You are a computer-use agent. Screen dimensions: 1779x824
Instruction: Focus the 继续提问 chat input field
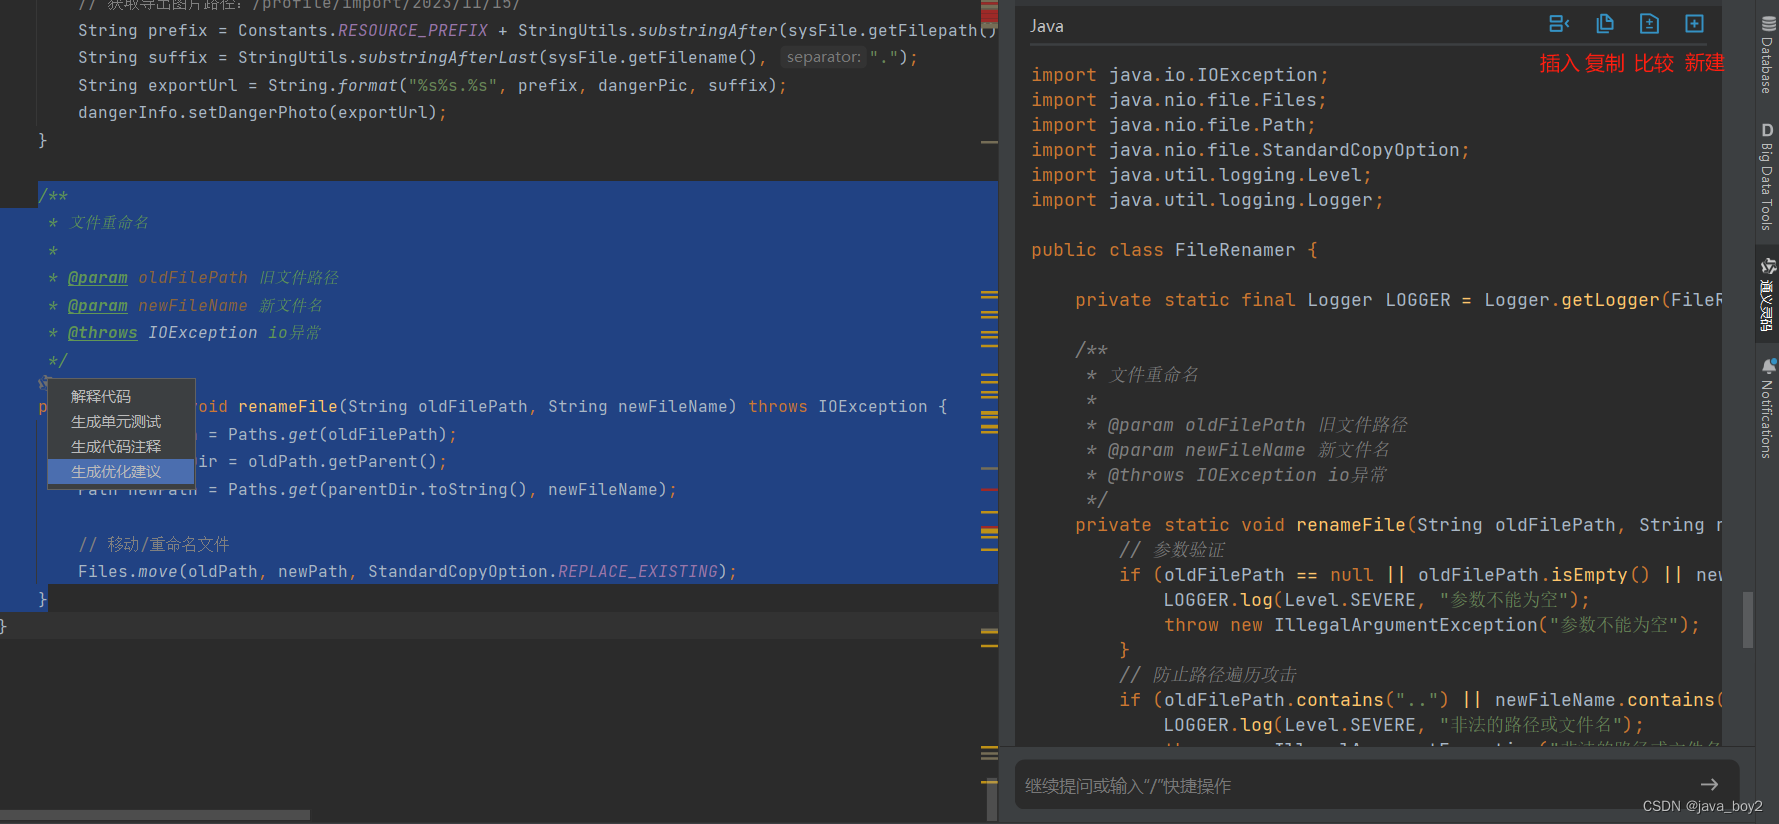[x=1360, y=786]
